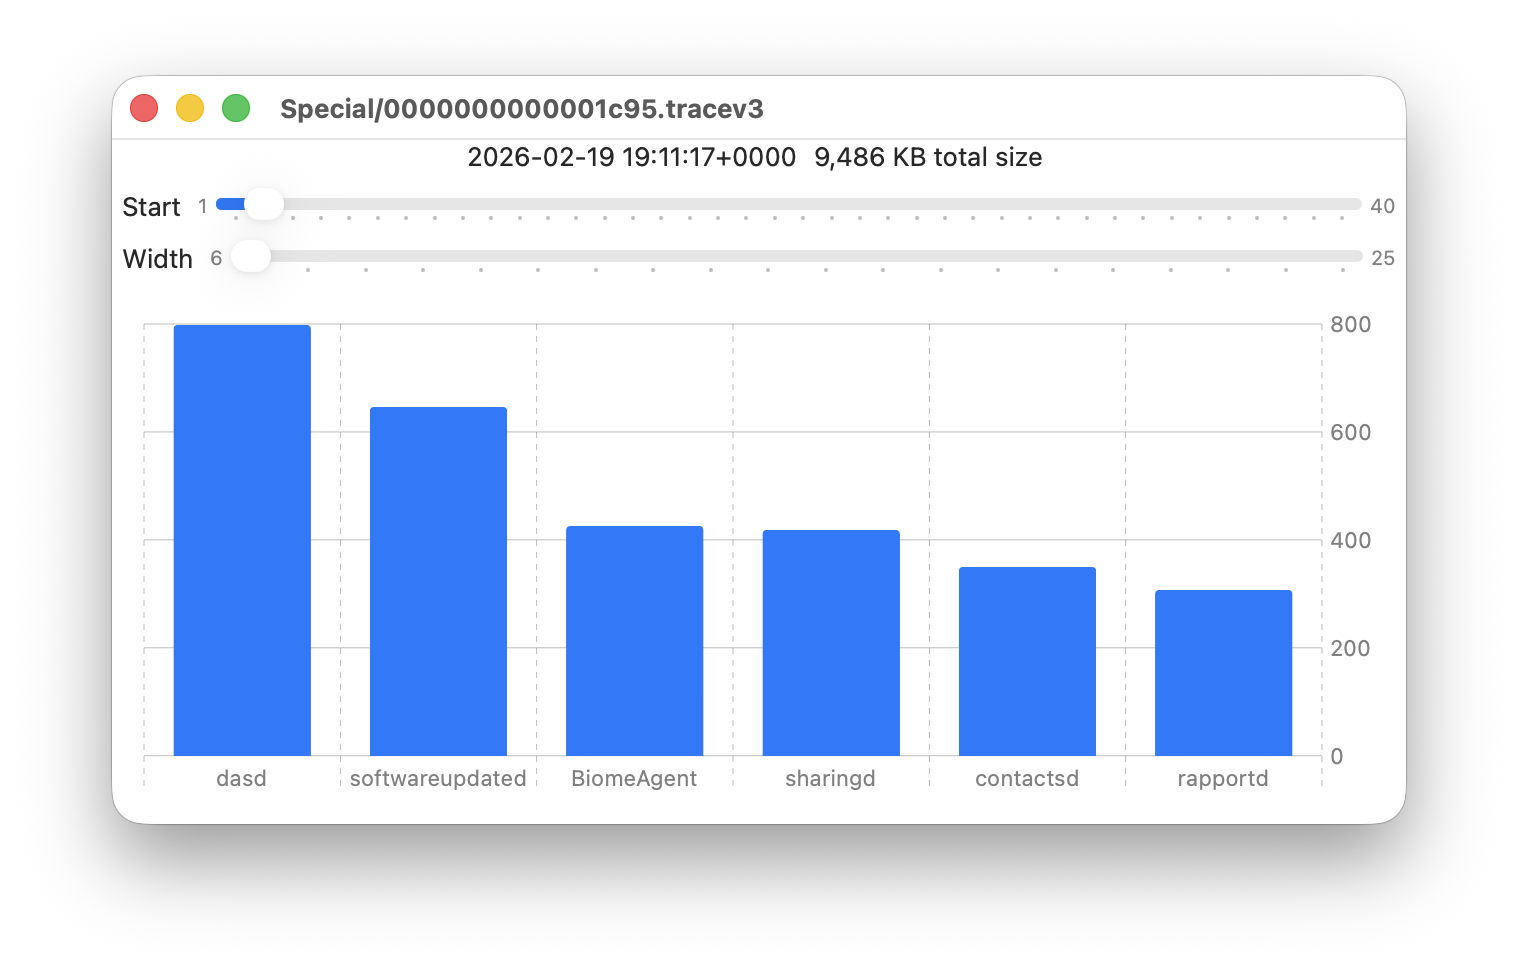
Task: Close the tracev3 log window
Action: (144, 108)
